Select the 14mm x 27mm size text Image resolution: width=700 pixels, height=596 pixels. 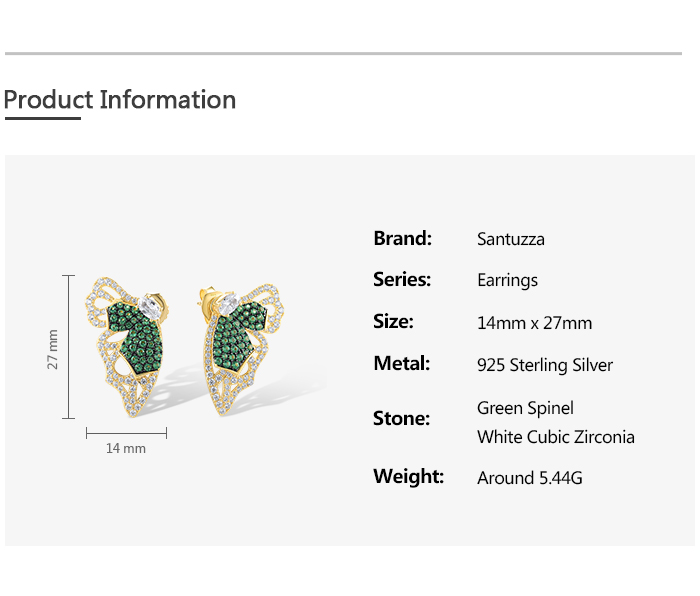534,323
